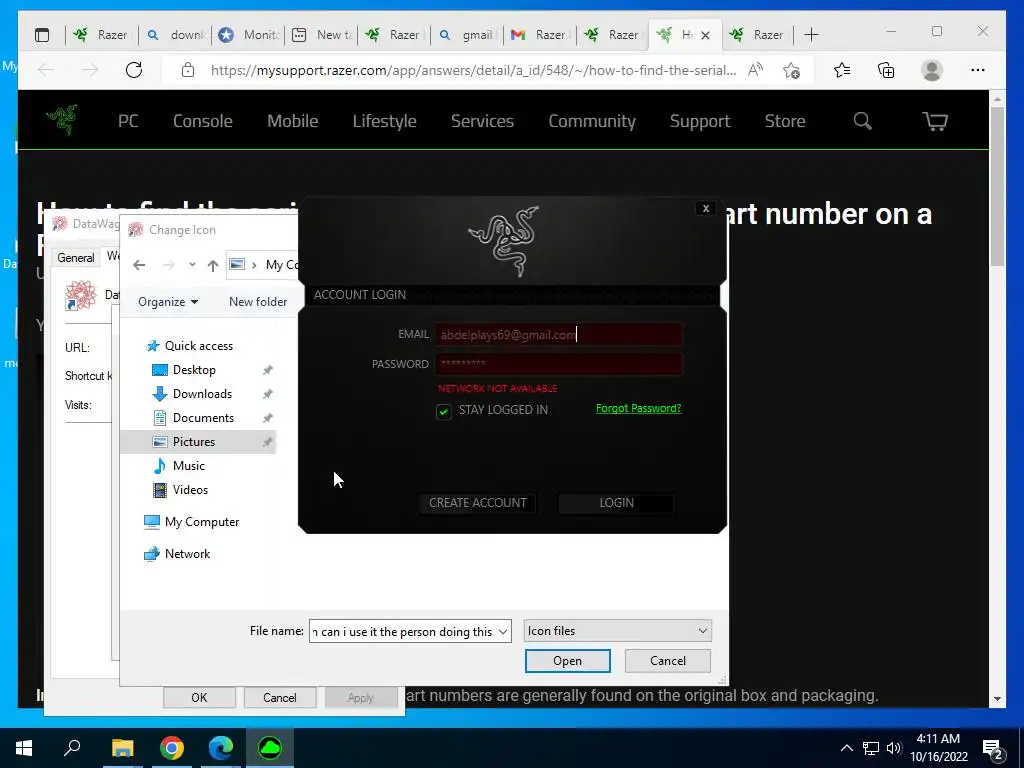This screenshot has height=768, width=1024.
Task: Open the Services menu on Razer site
Action: 483,121
